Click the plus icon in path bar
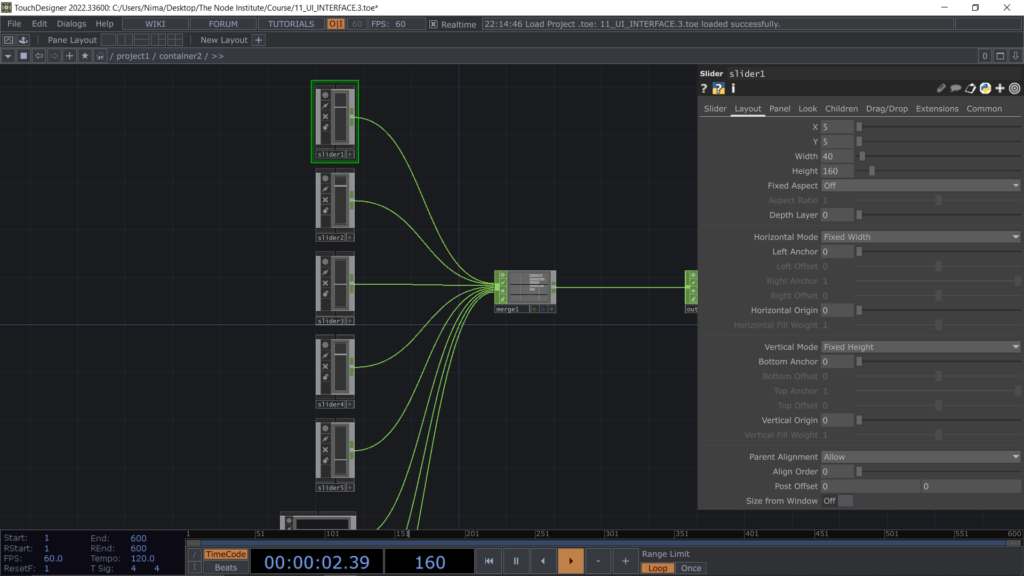The width and height of the screenshot is (1024, 576). [x=69, y=56]
